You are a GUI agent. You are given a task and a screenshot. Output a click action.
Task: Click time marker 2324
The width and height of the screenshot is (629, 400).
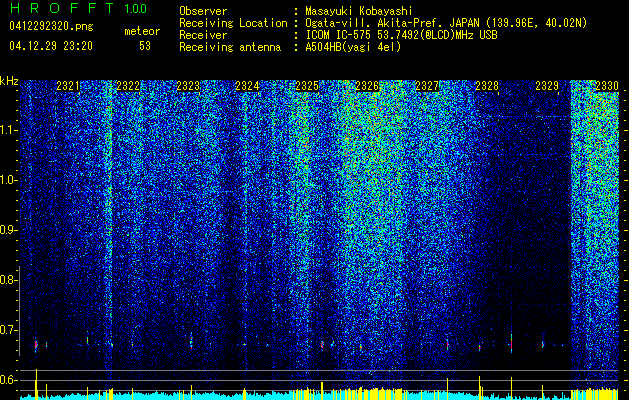pyautogui.click(x=248, y=86)
